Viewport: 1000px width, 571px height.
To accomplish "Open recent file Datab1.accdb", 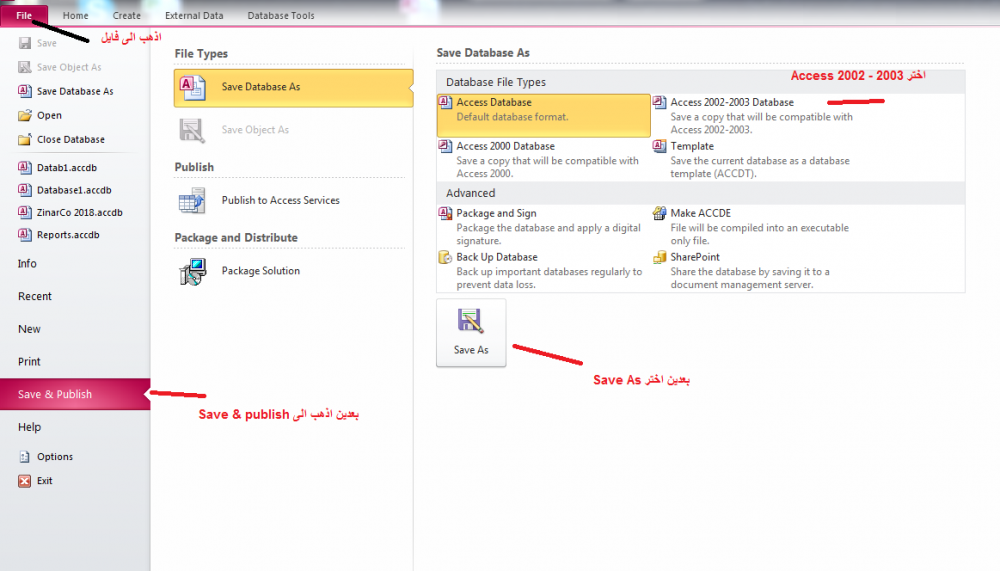I will (x=67, y=168).
